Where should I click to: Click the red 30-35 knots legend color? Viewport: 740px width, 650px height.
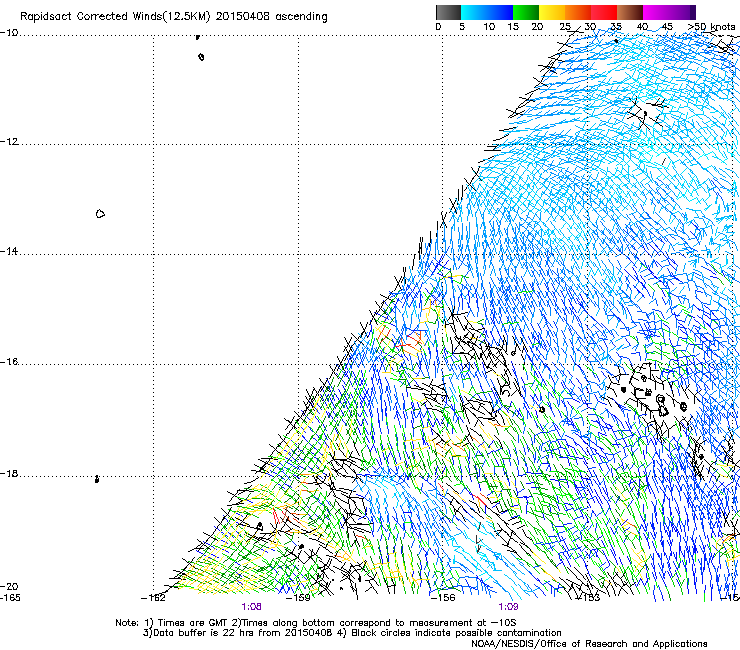tap(604, 12)
